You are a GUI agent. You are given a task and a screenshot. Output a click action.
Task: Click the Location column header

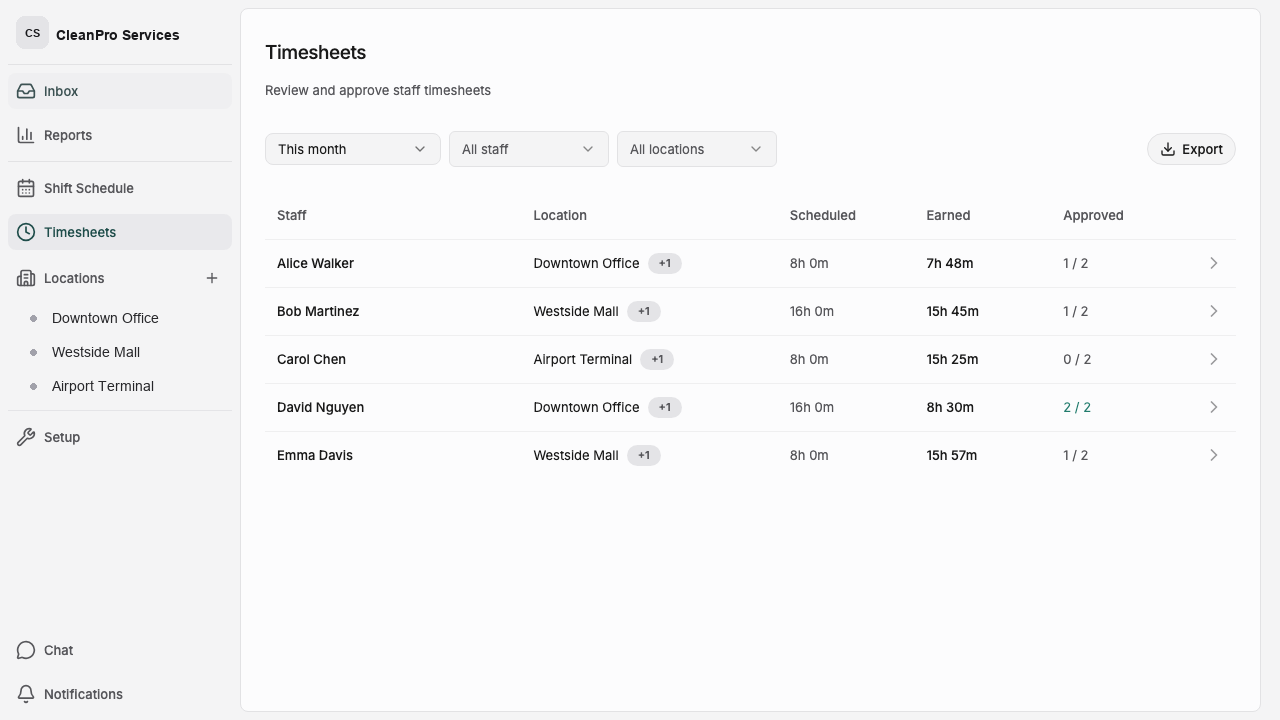tap(560, 215)
